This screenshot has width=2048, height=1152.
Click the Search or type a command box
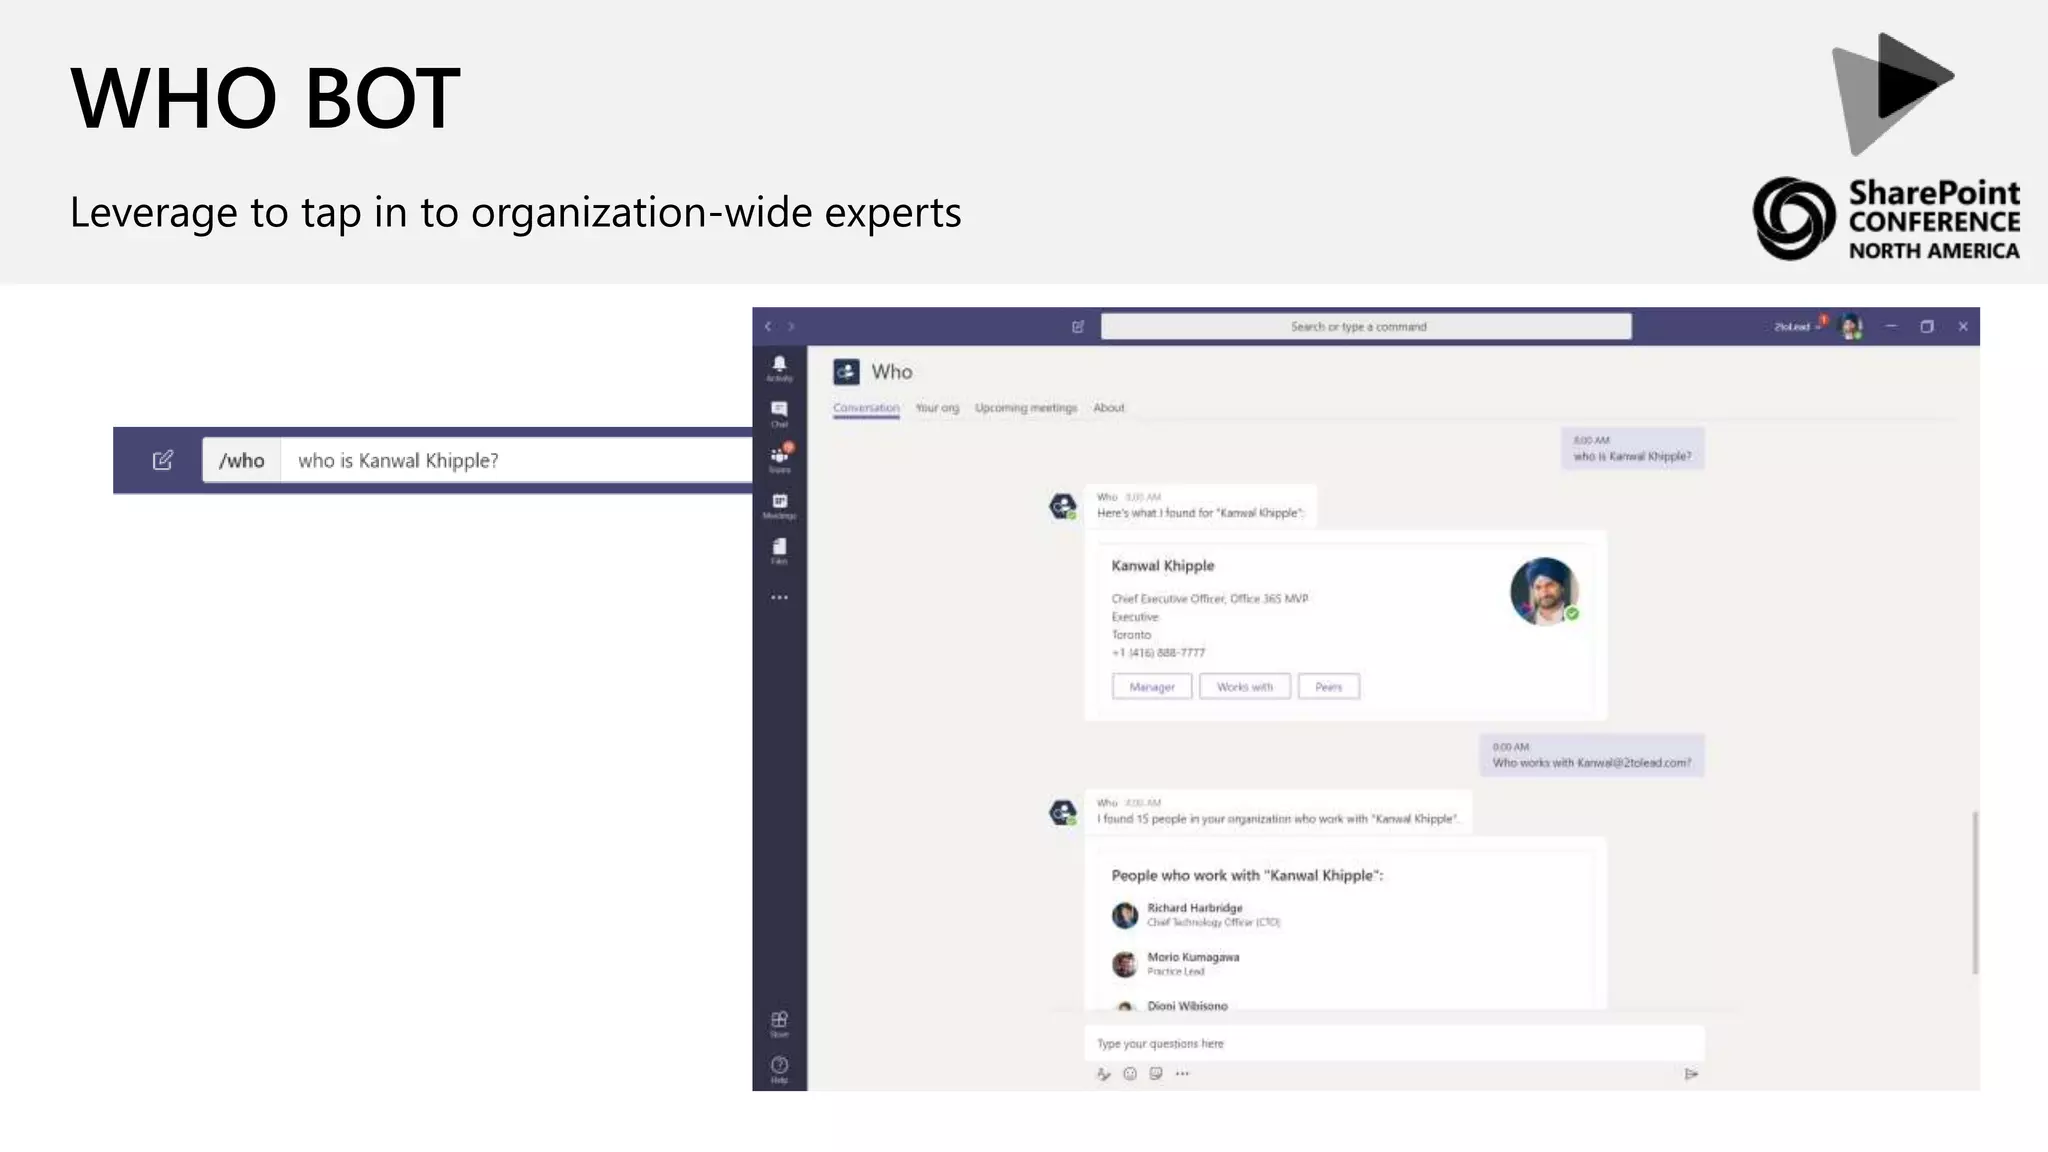[1366, 326]
